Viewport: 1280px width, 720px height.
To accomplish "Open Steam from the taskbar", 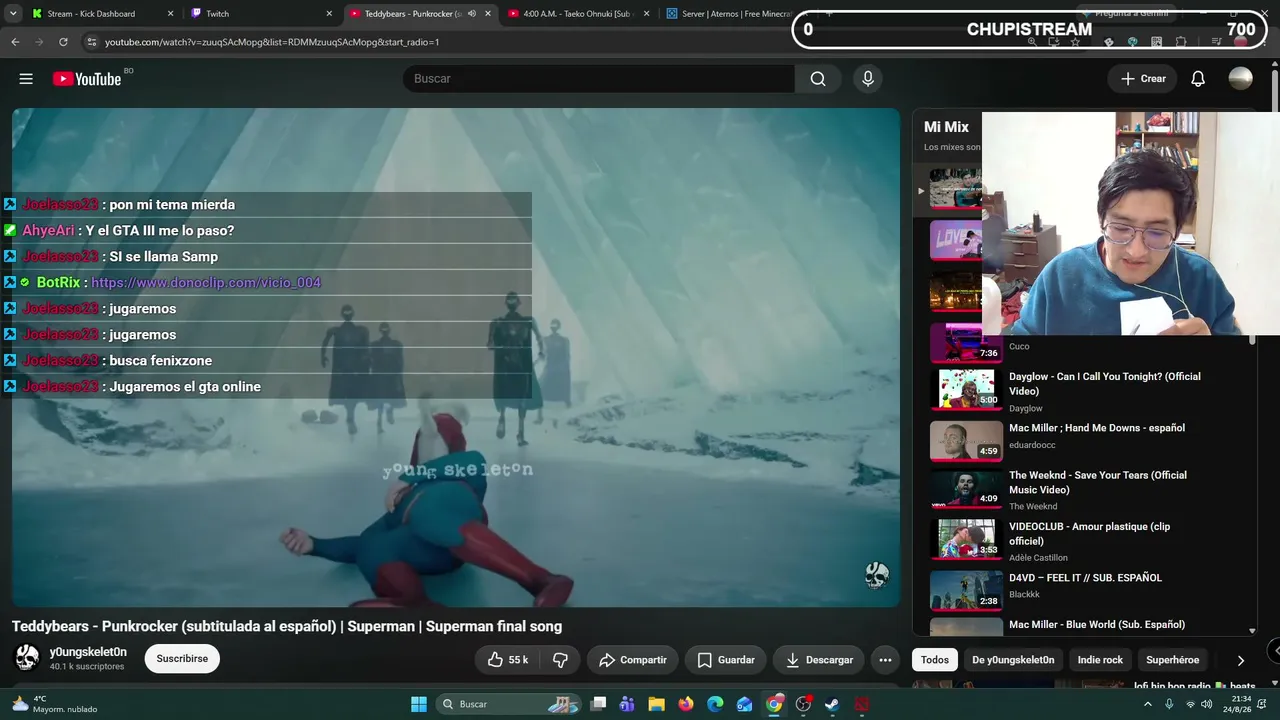I will click(x=832, y=704).
